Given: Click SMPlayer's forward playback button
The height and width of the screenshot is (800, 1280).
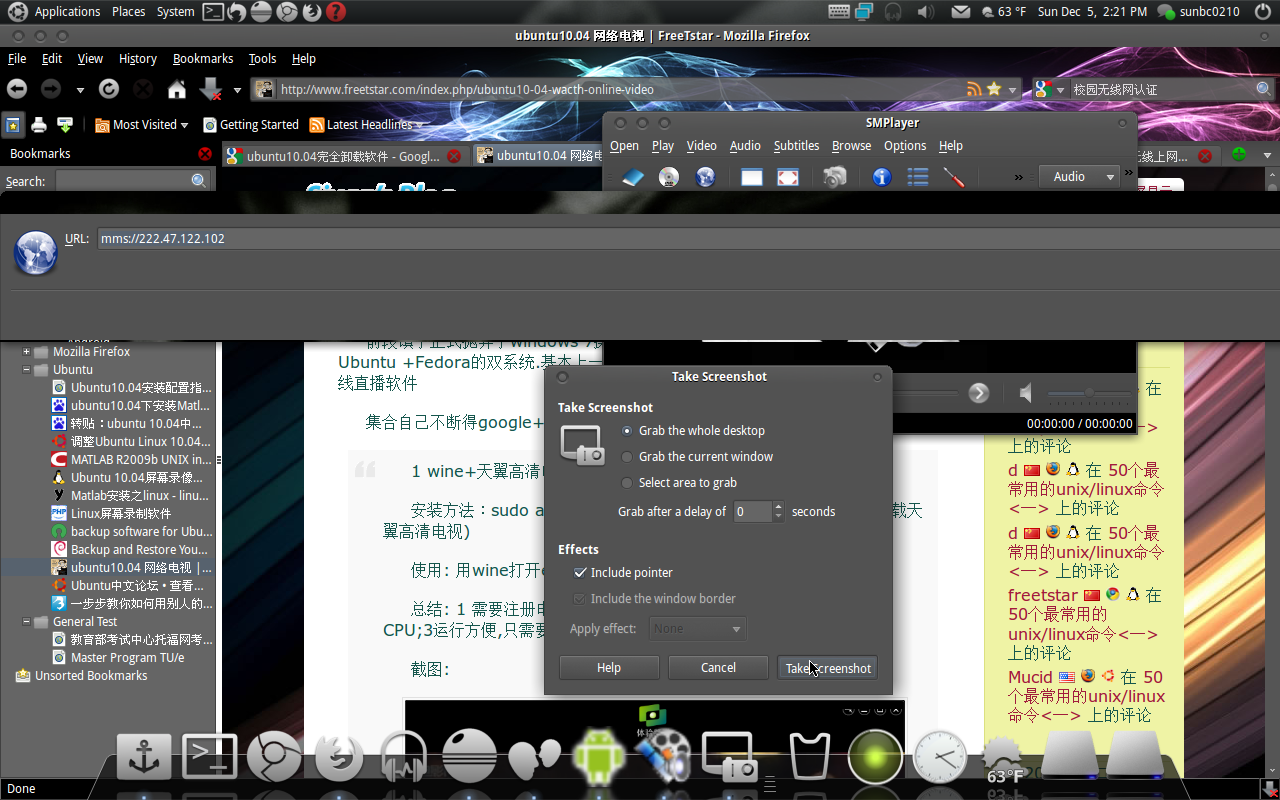Looking at the screenshot, I should click(979, 393).
